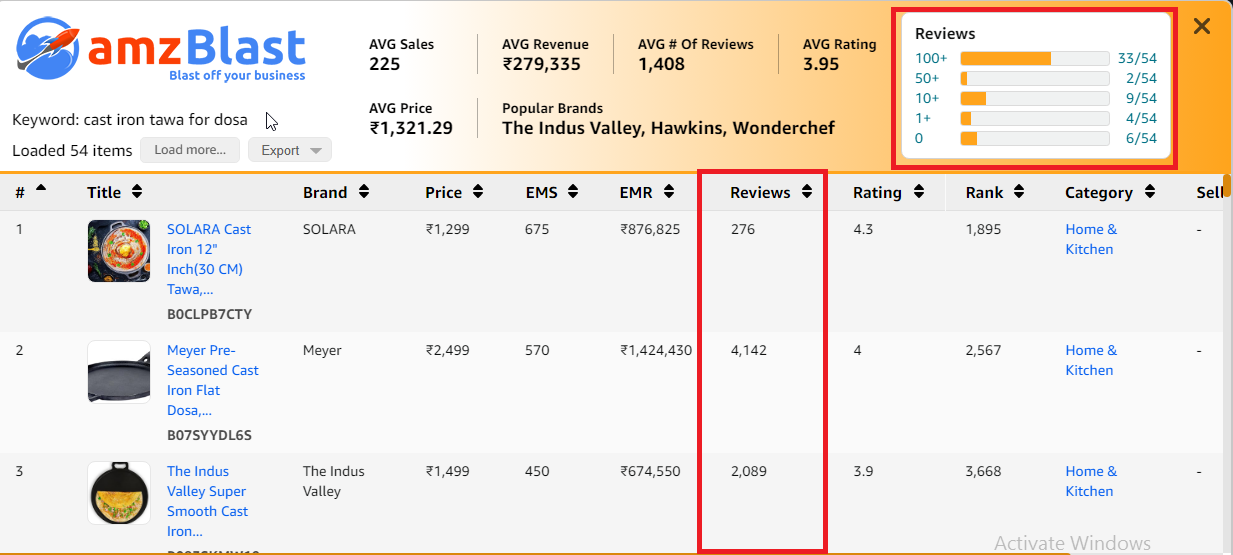Open Home & Kitchen category in row 2

pyautogui.click(x=1091, y=360)
